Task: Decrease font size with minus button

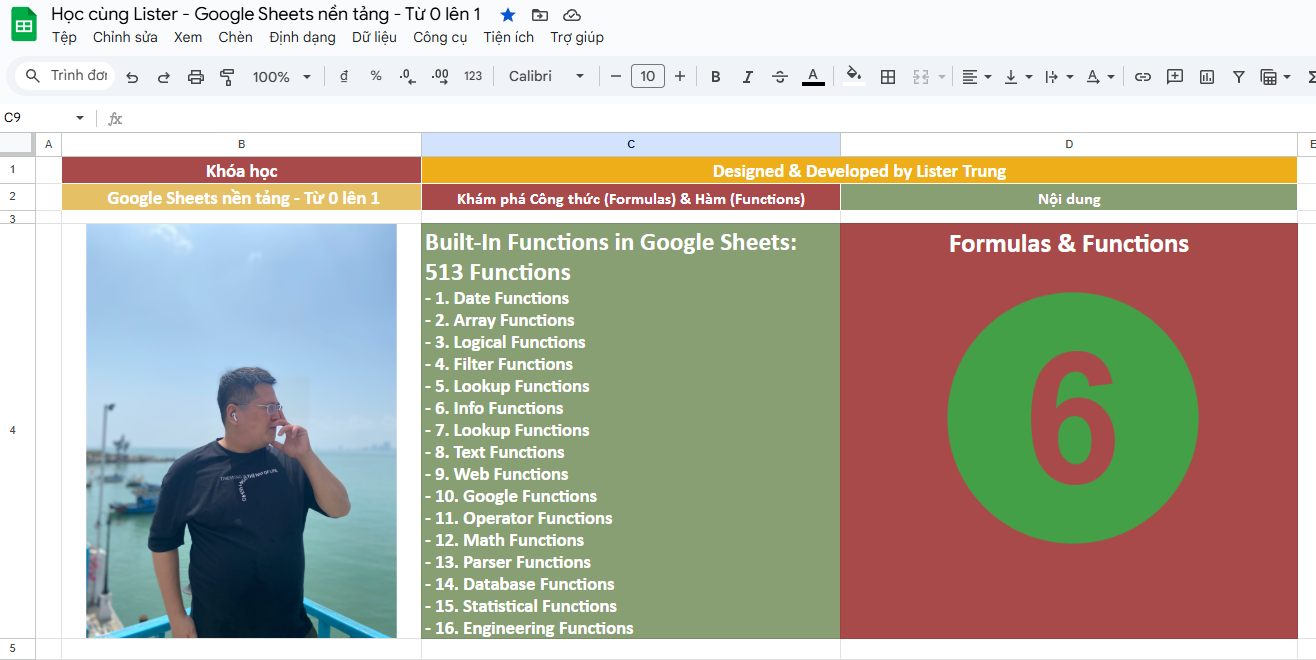Action: (616, 76)
